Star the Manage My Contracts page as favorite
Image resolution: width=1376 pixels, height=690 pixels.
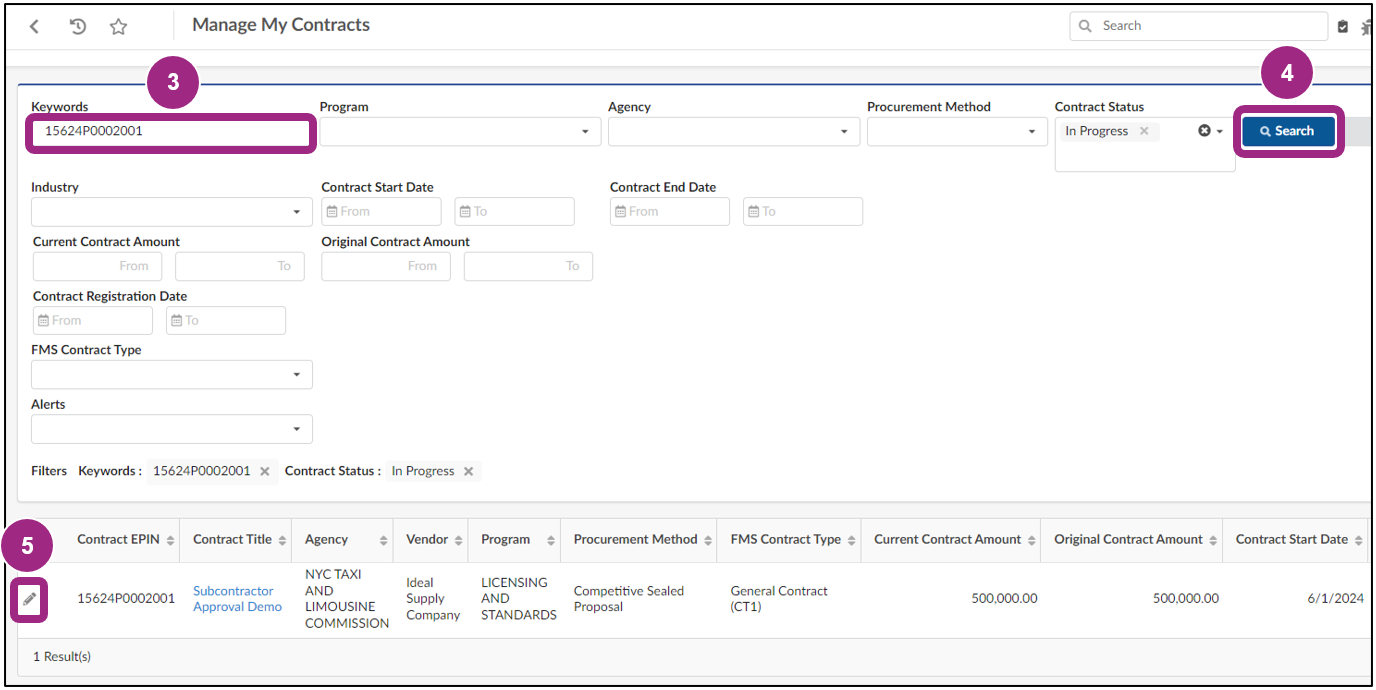point(119,26)
